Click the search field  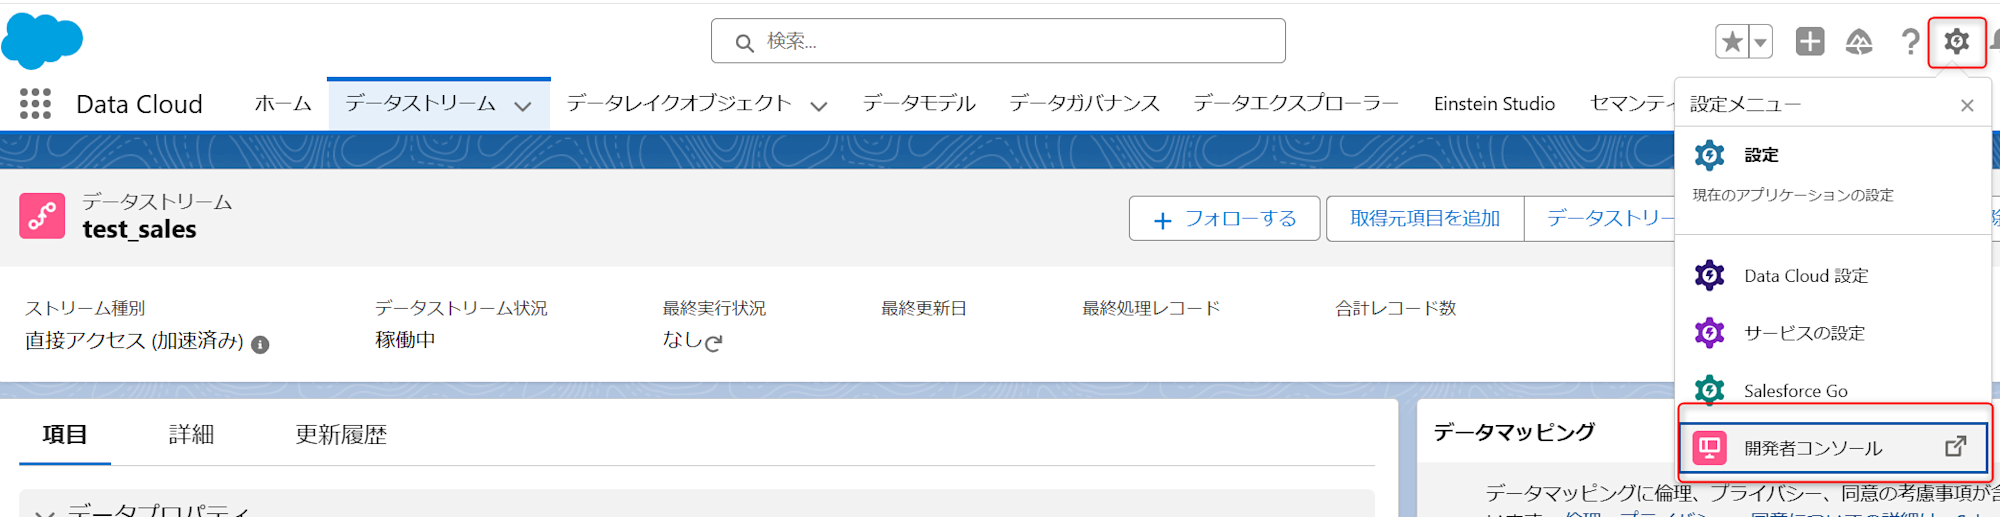[x=998, y=41]
